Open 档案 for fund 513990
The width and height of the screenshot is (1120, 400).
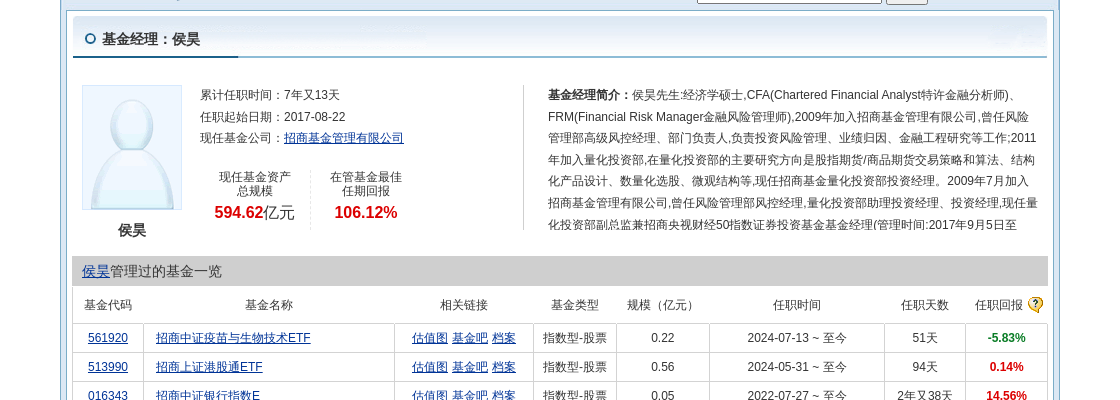(x=504, y=367)
